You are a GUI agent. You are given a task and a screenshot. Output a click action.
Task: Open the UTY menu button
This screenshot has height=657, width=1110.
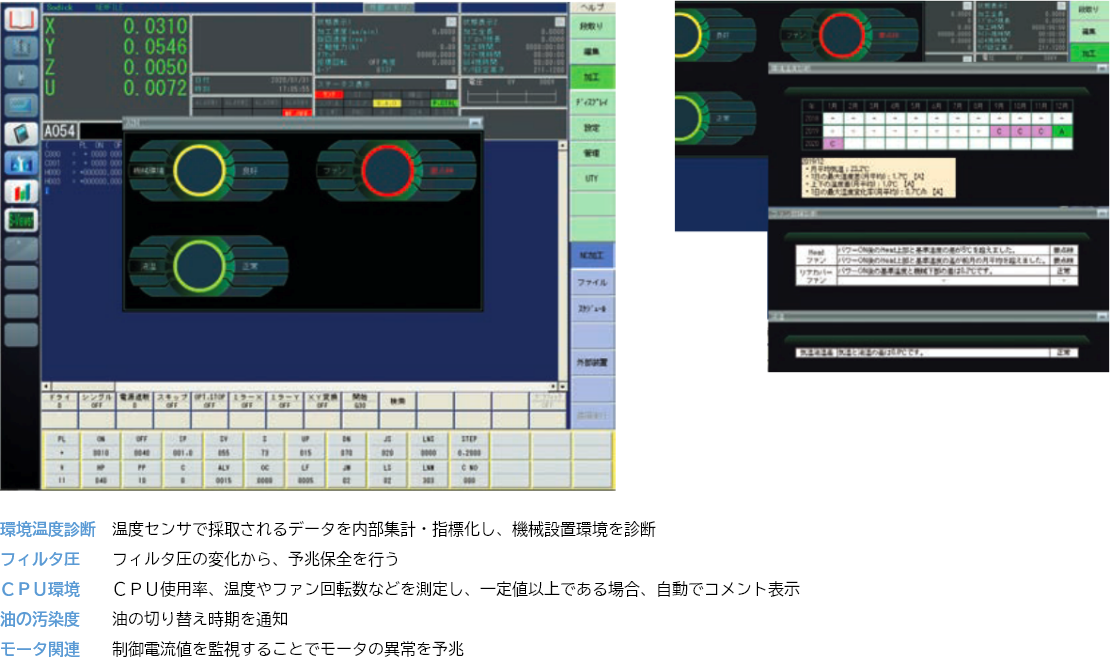coord(592,178)
